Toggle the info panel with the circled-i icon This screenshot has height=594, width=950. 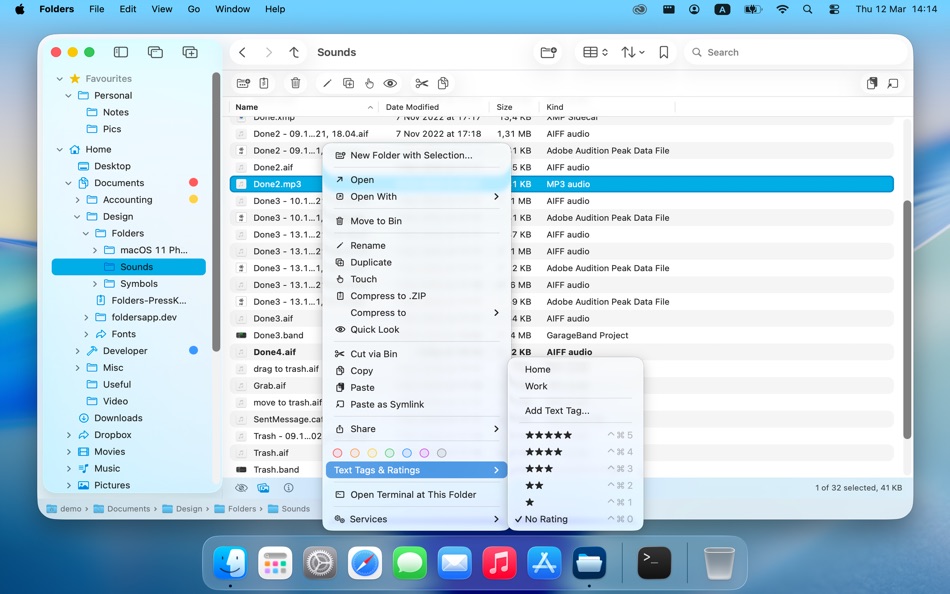pos(288,488)
